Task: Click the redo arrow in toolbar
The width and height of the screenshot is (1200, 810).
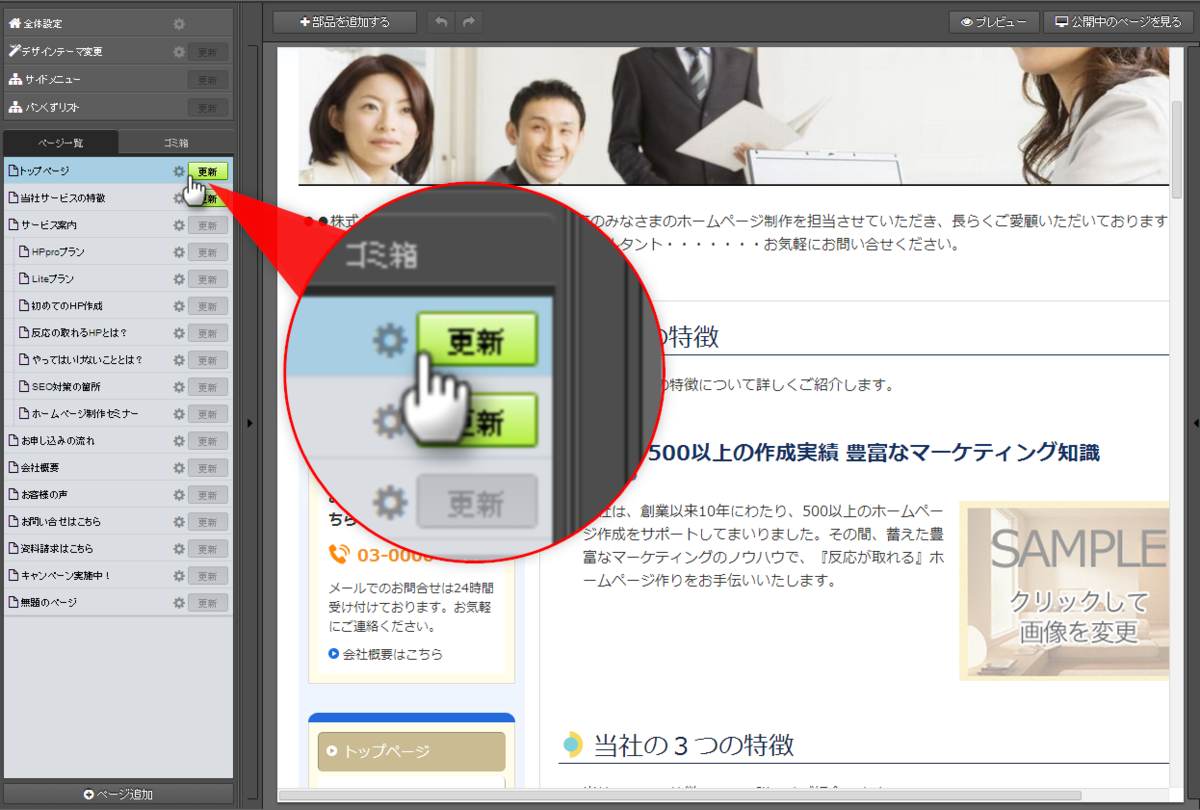Action: [468, 22]
